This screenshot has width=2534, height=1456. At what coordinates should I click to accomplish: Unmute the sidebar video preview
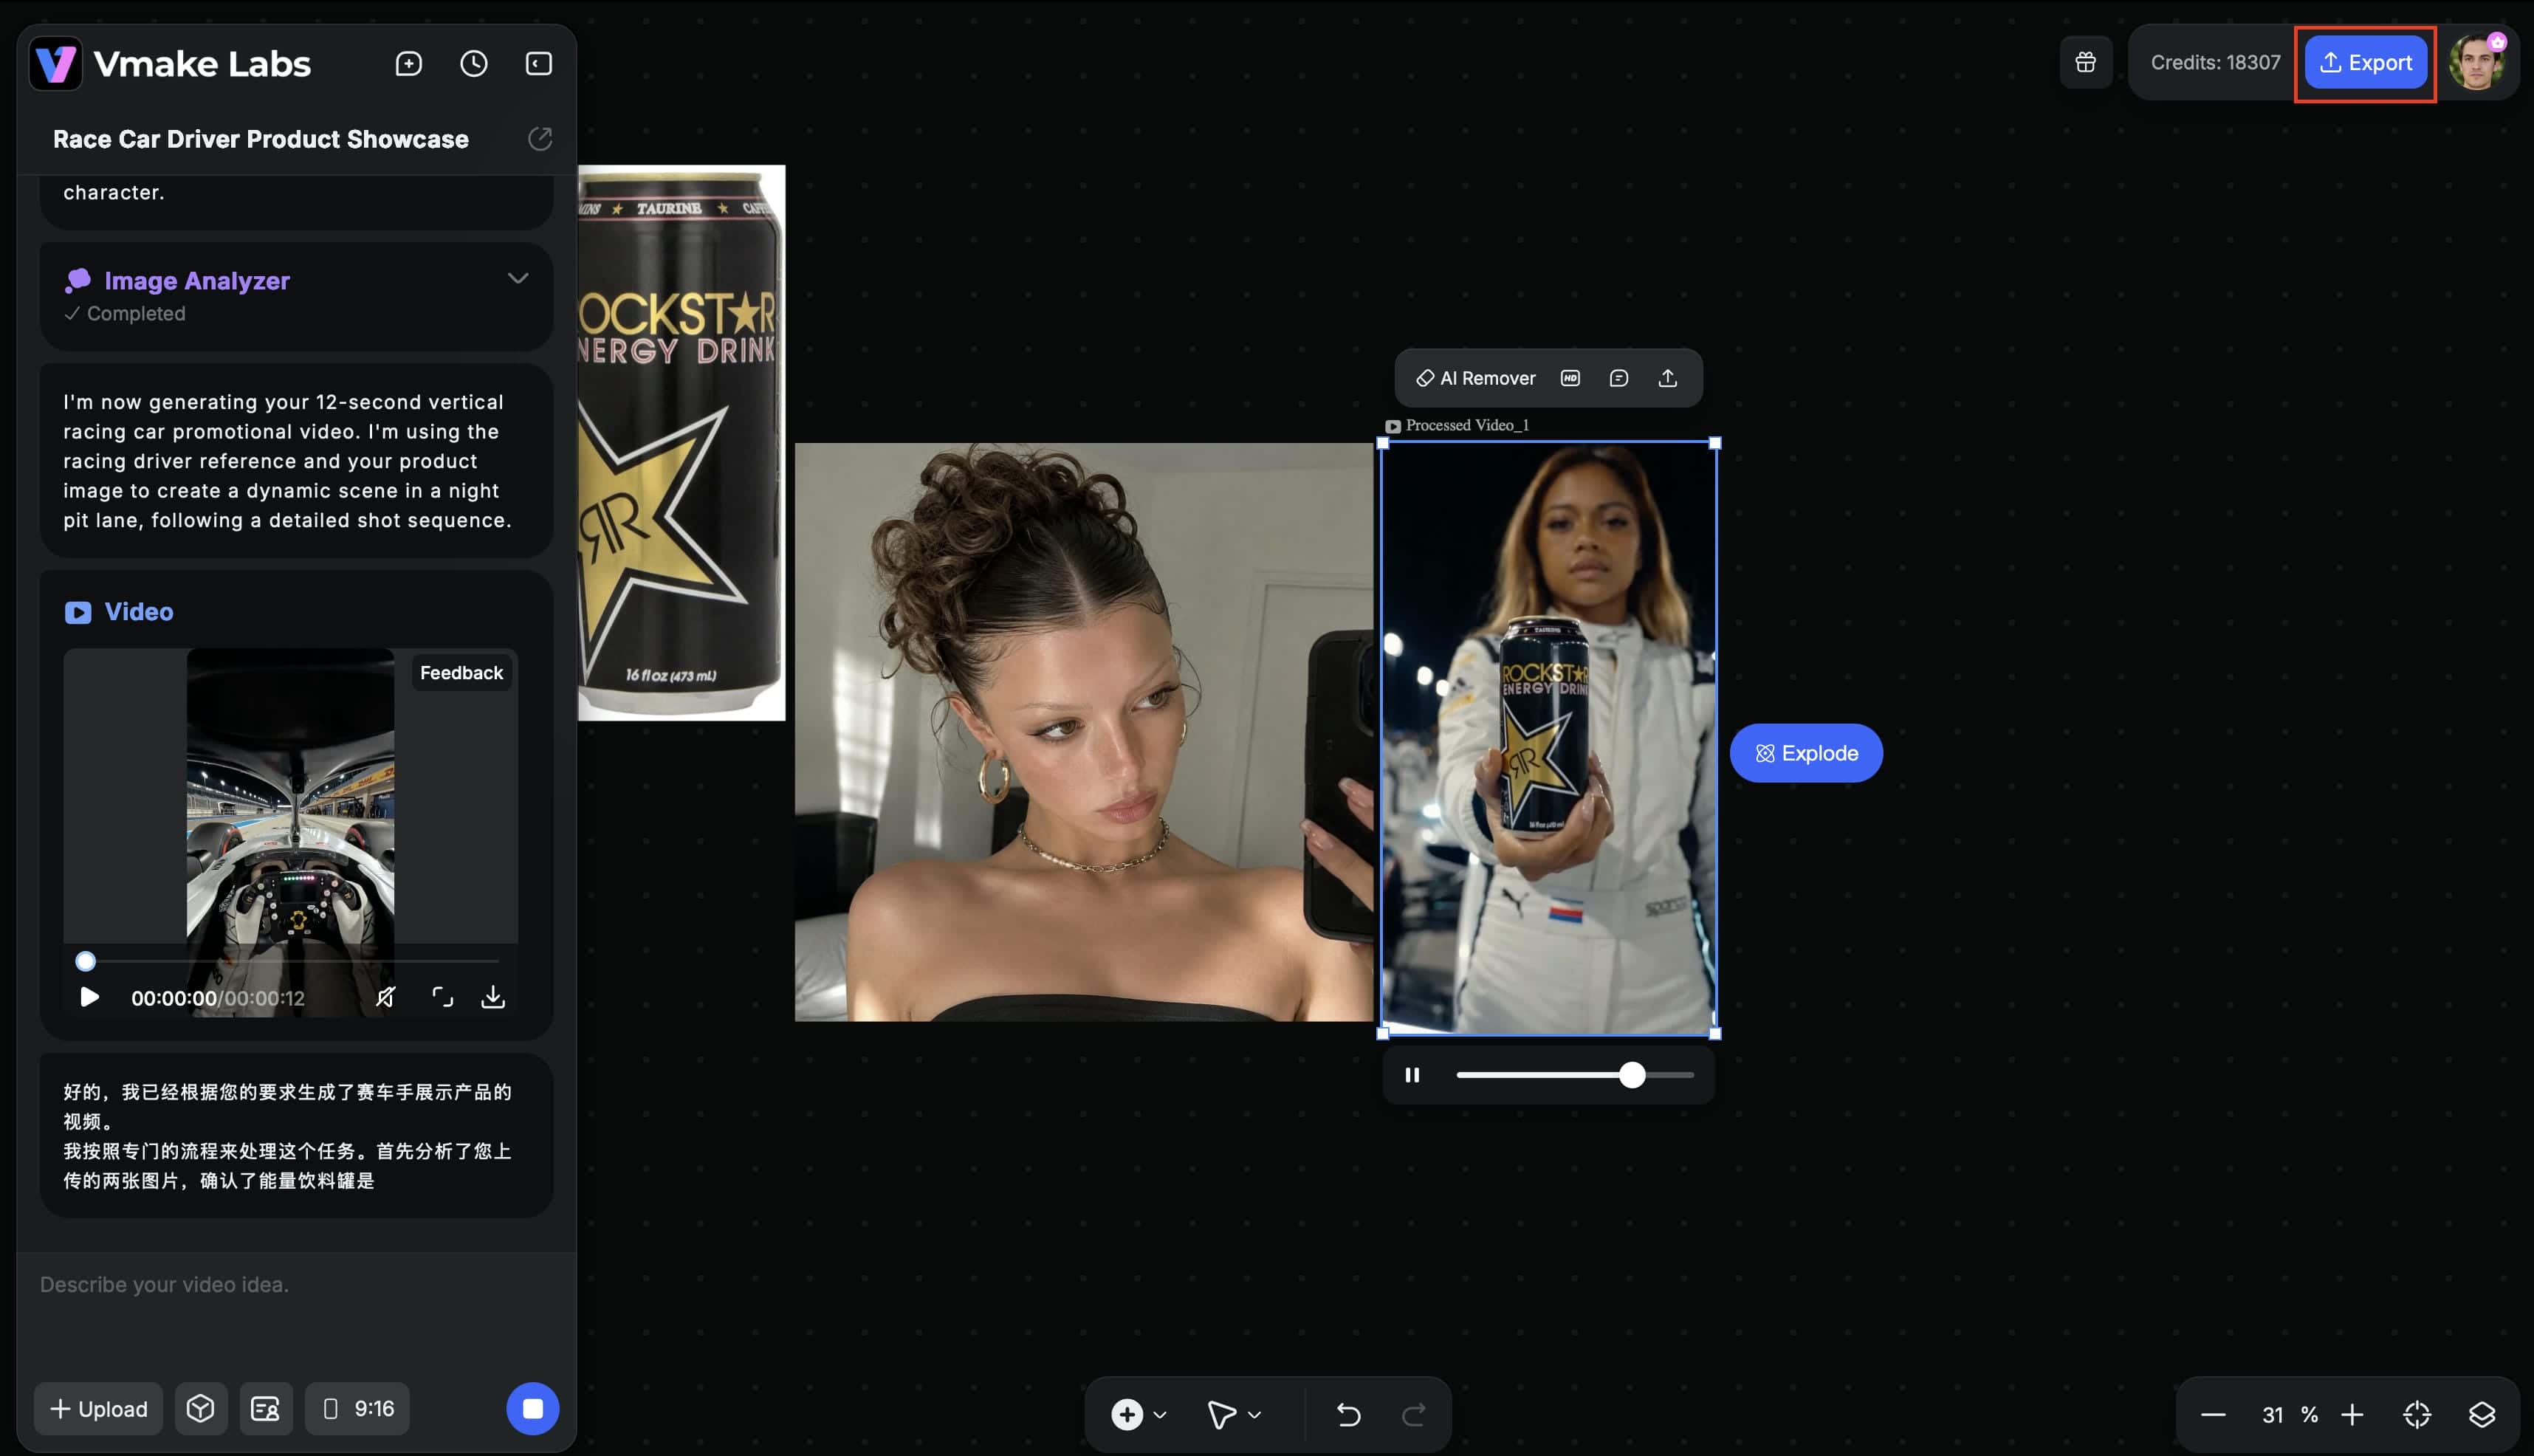click(386, 997)
